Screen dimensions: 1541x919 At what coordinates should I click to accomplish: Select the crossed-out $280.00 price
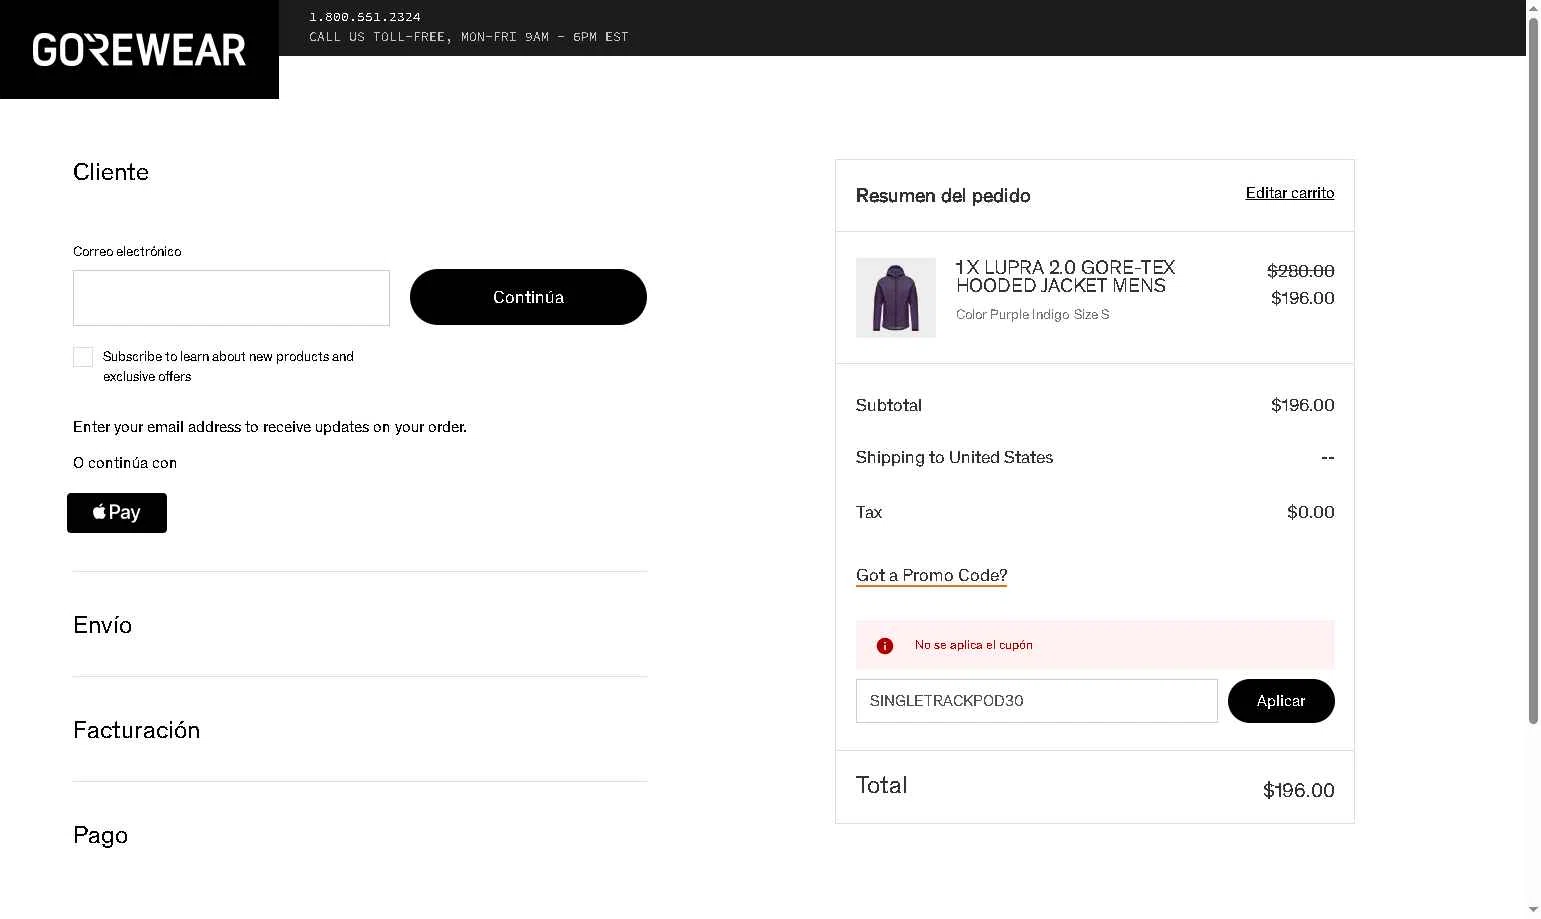point(1301,271)
